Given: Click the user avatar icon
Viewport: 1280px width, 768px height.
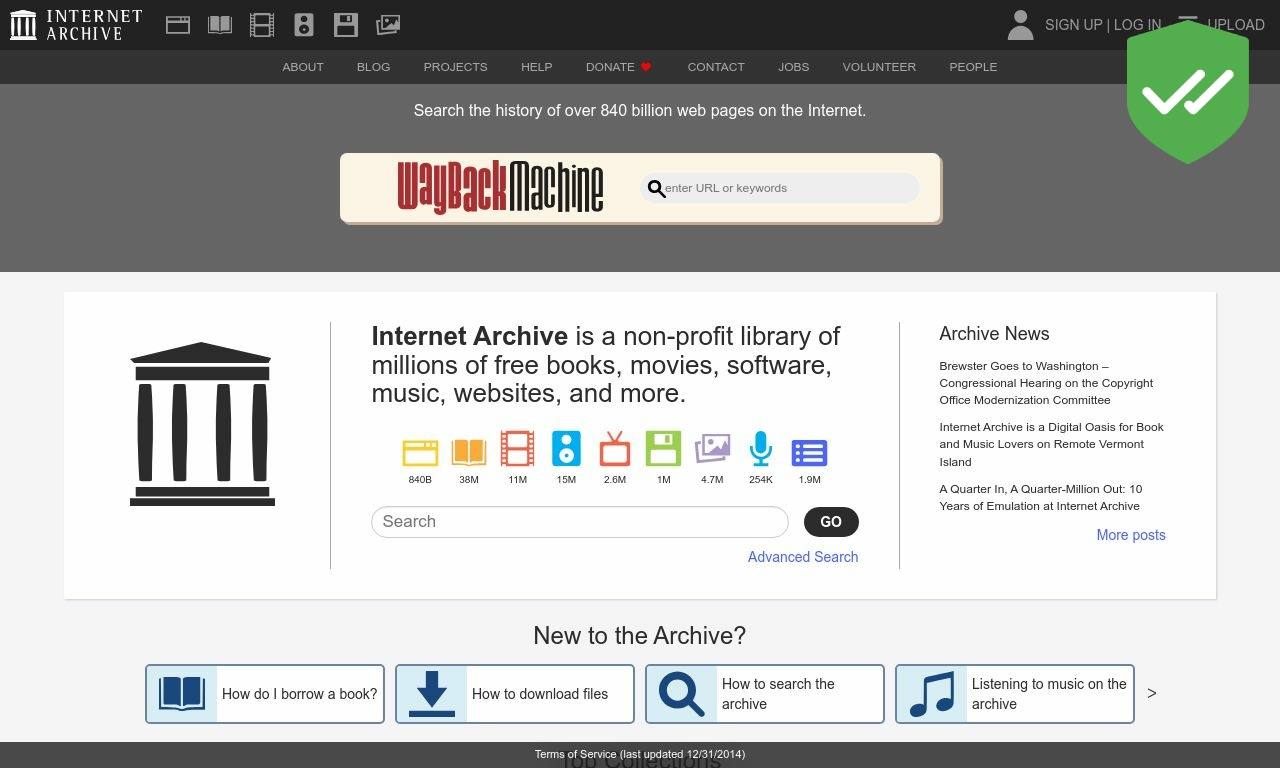Looking at the screenshot, I should coord(1020,25).
